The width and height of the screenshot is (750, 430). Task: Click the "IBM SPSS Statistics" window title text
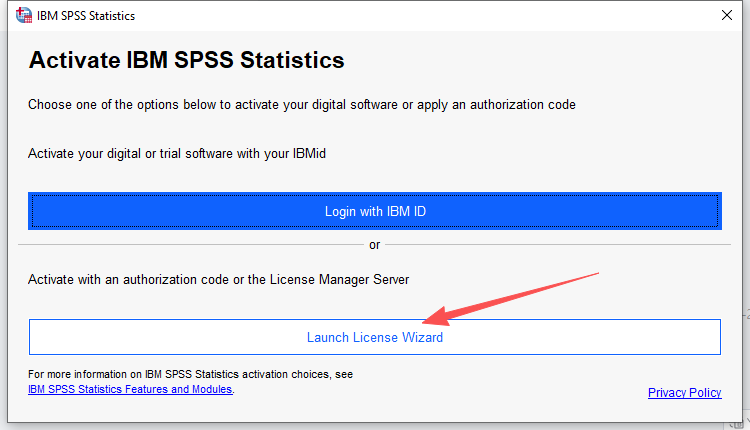click(89, 16)
